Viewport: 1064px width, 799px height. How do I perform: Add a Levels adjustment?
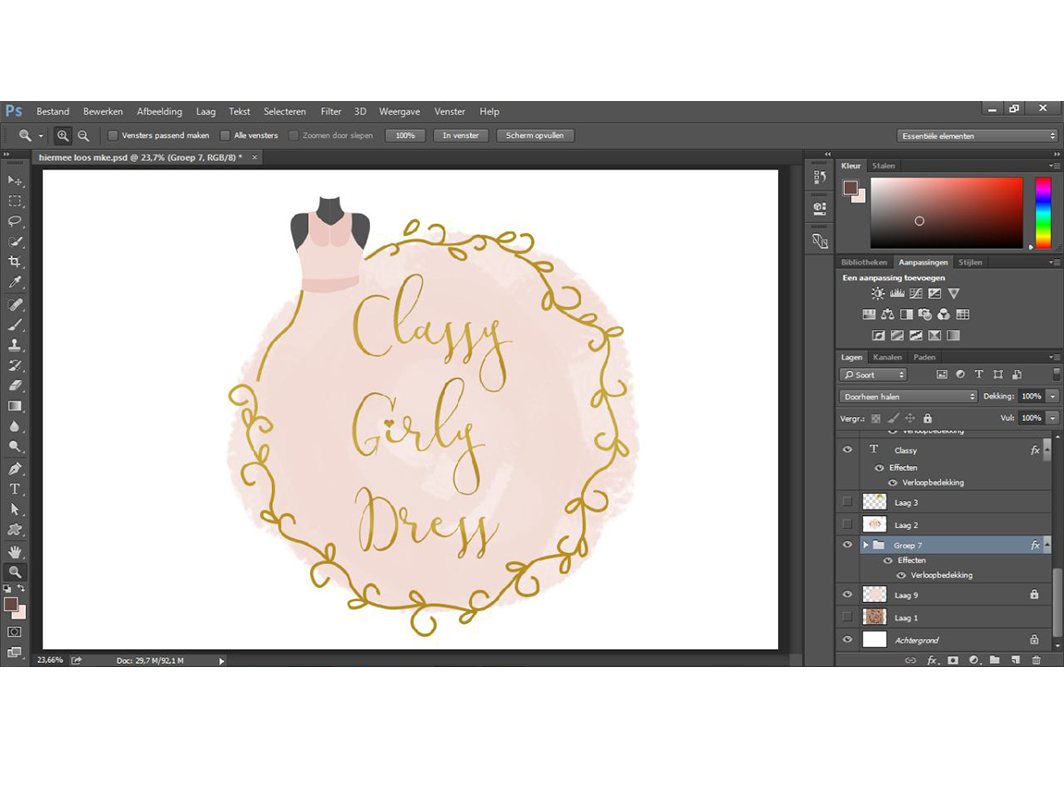point(896,293)
